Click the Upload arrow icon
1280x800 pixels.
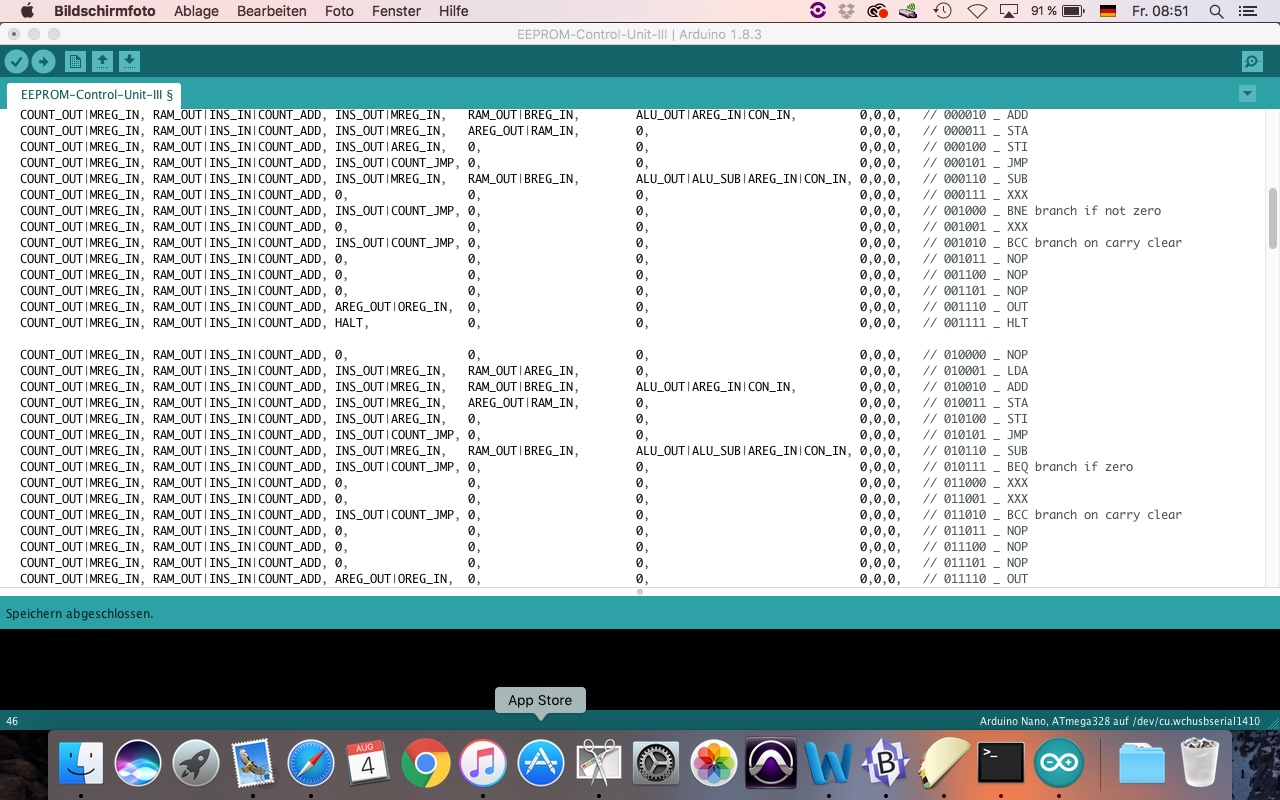(43, 62)
